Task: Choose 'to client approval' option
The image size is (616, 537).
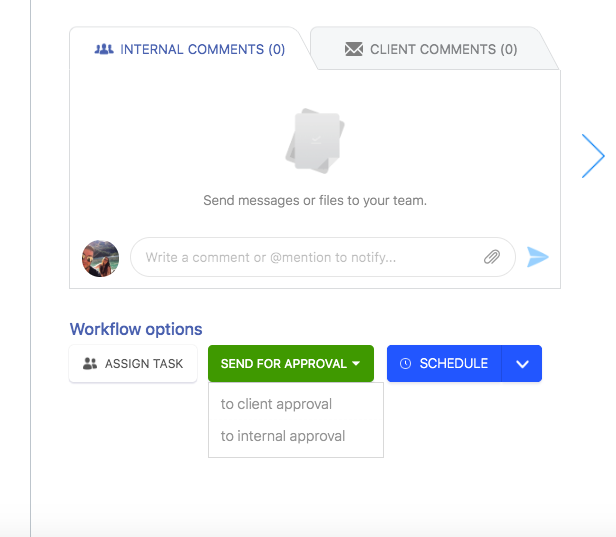Action: coord(296,404)
